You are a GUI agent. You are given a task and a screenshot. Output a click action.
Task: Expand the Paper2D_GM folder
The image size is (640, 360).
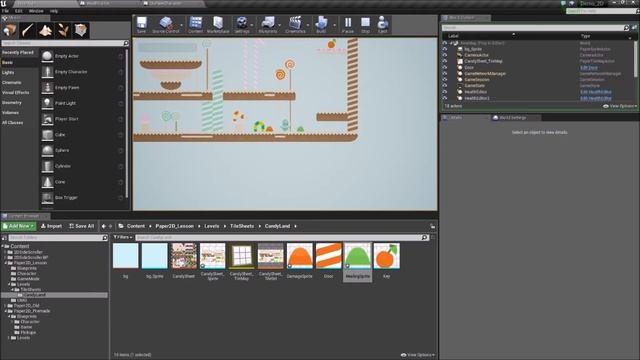(6, 306)
